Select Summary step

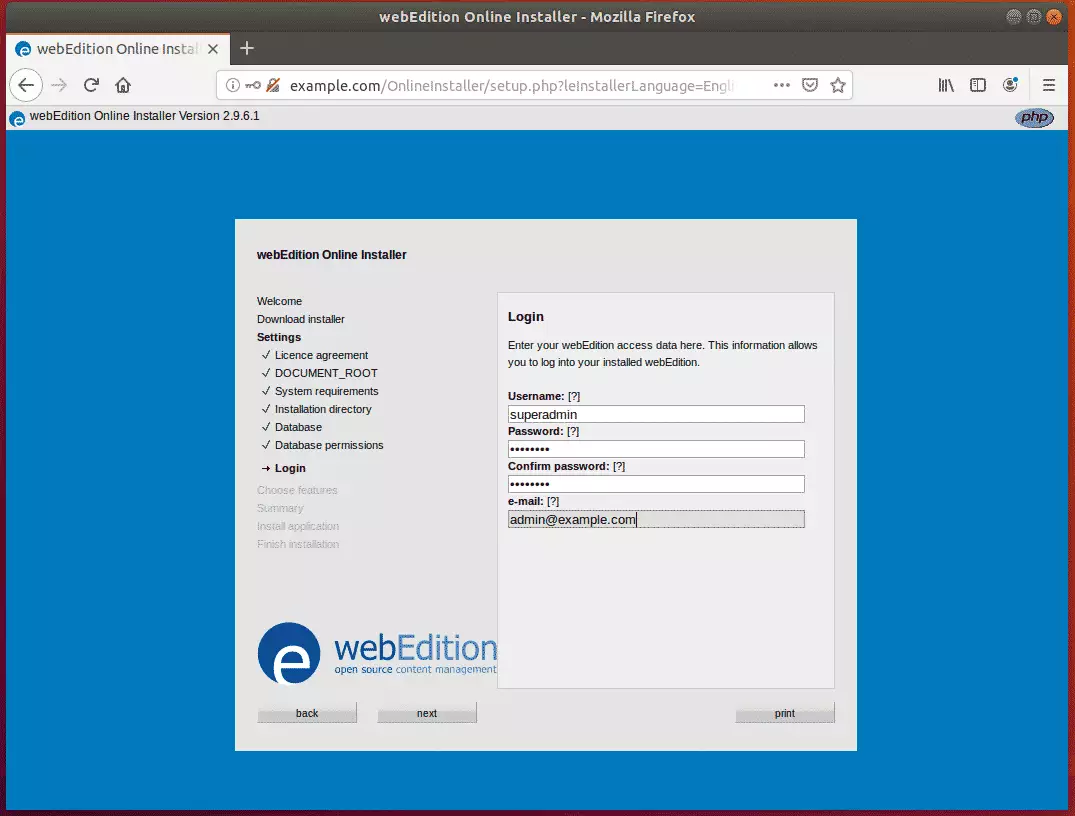(280, 508)
